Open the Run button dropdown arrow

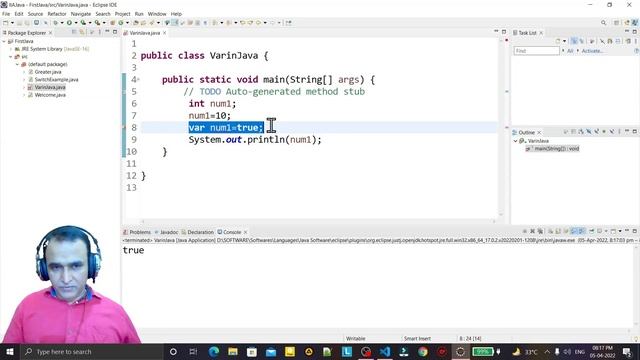pos(76,23)
